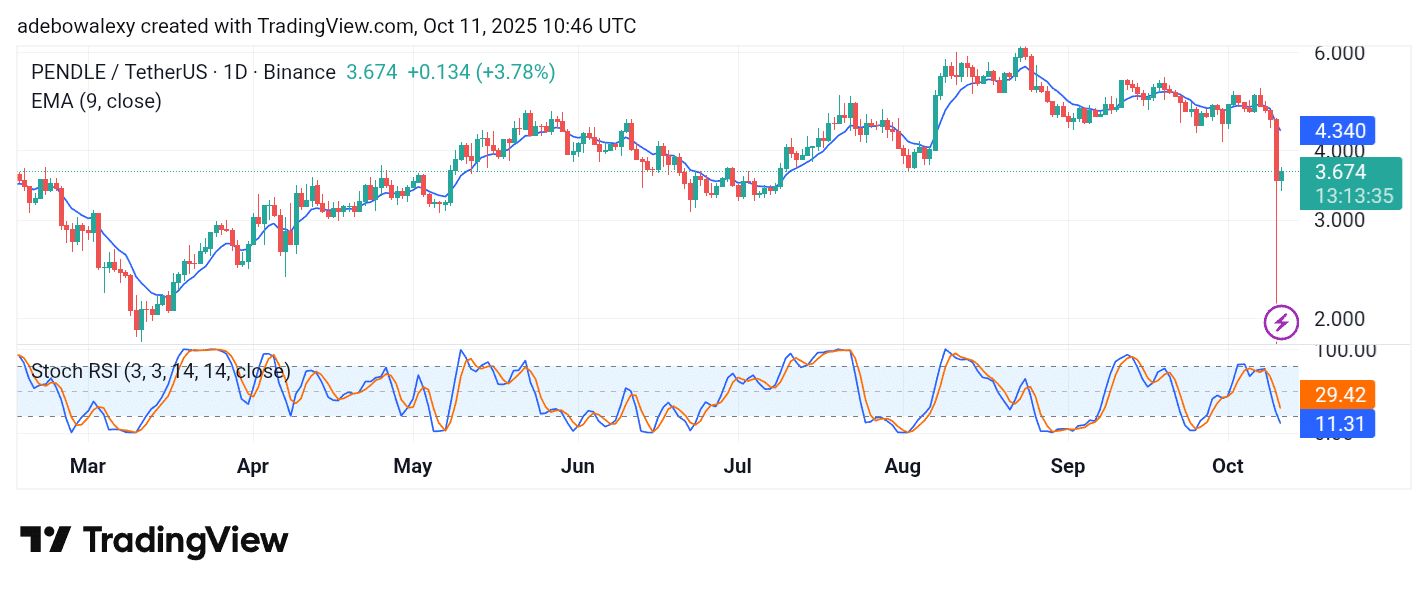This screenshot has width=1428, height=591.
Task: Click the 100.00 Stoch RSI scale label
Action: tap(1345, 350)
